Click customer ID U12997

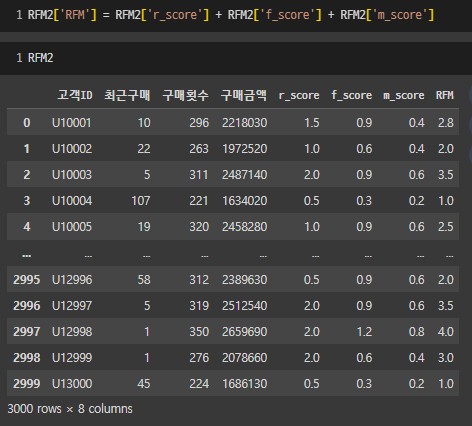(72, 306)
